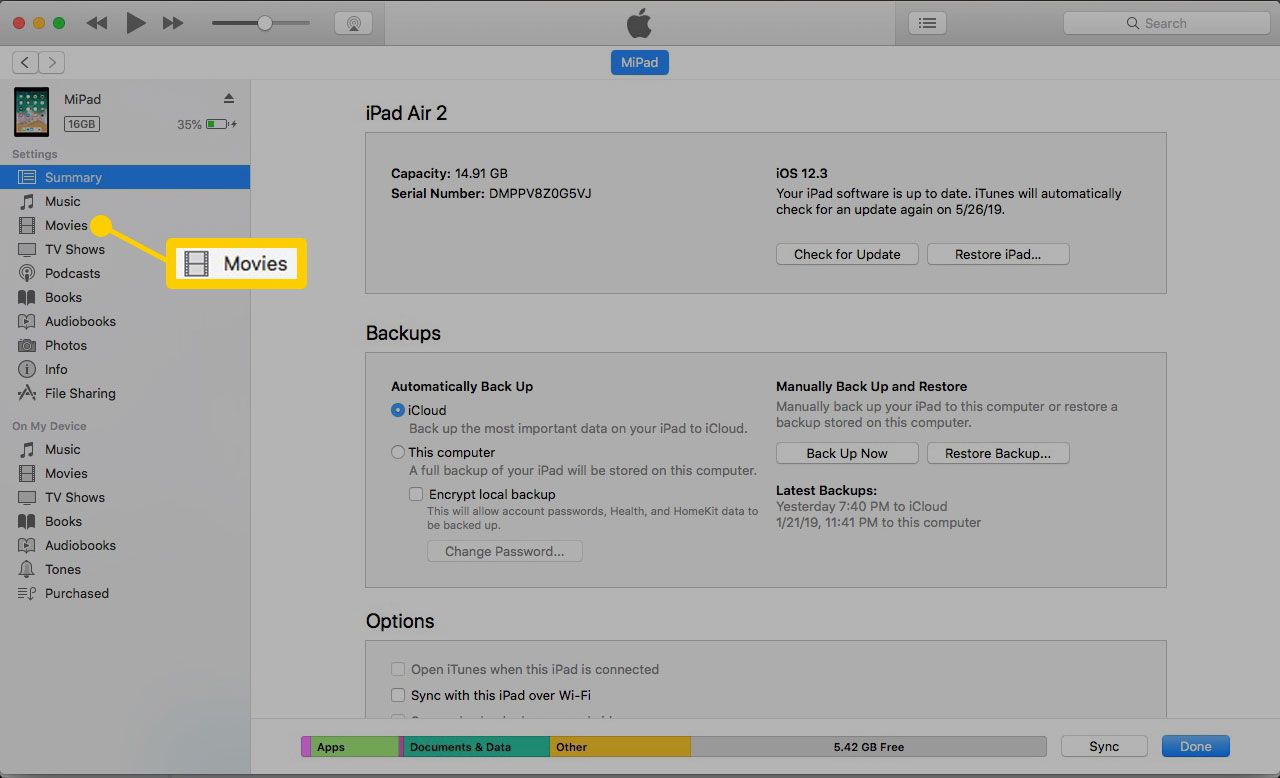Open the Podcasts sidebar icon
The height and width of the screenshot is (778, 1280).
coord(27,273)
